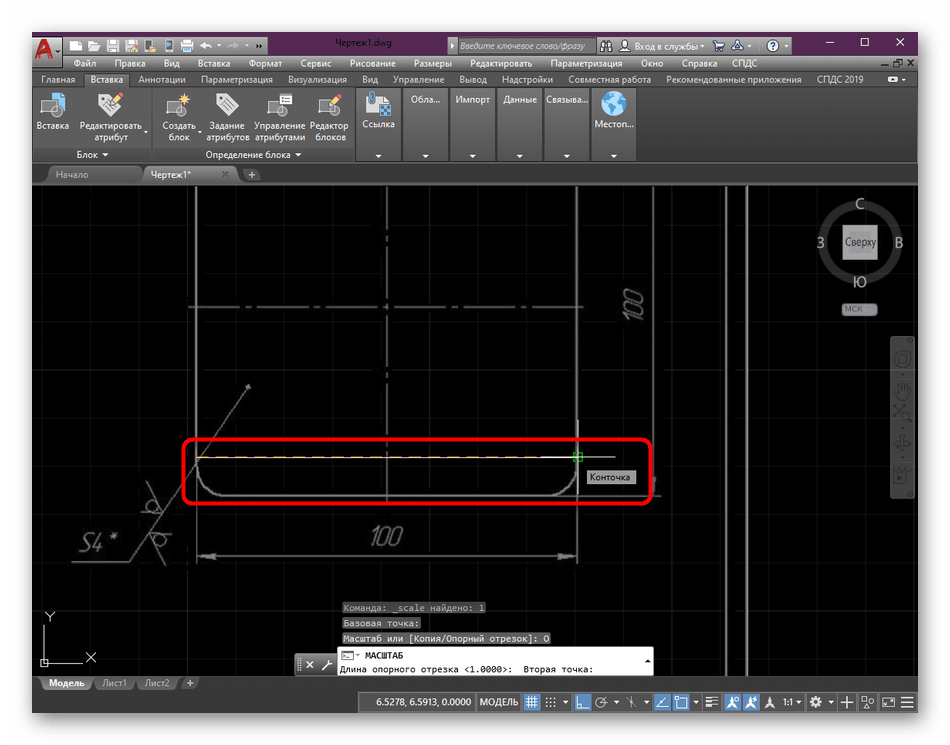Click the Задание атрибутов icon
Viewport: 950px width, 745px height.
tap(227, 105)
